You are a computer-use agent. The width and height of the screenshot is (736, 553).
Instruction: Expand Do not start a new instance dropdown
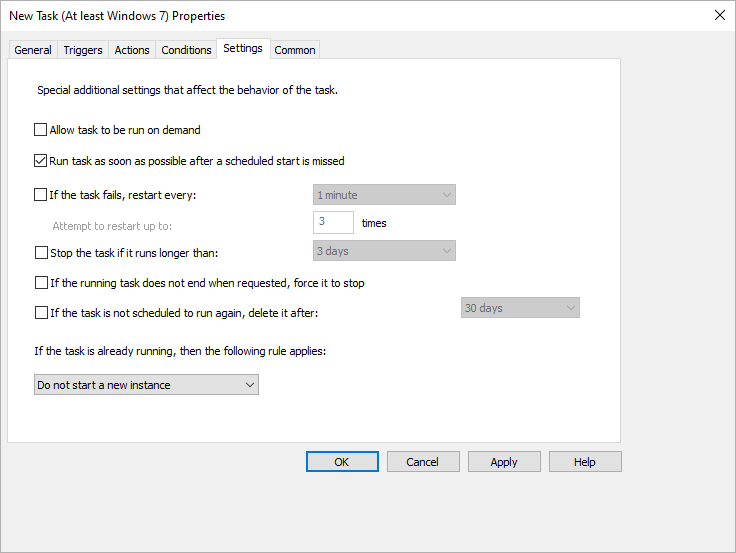[x=146, y=385]
